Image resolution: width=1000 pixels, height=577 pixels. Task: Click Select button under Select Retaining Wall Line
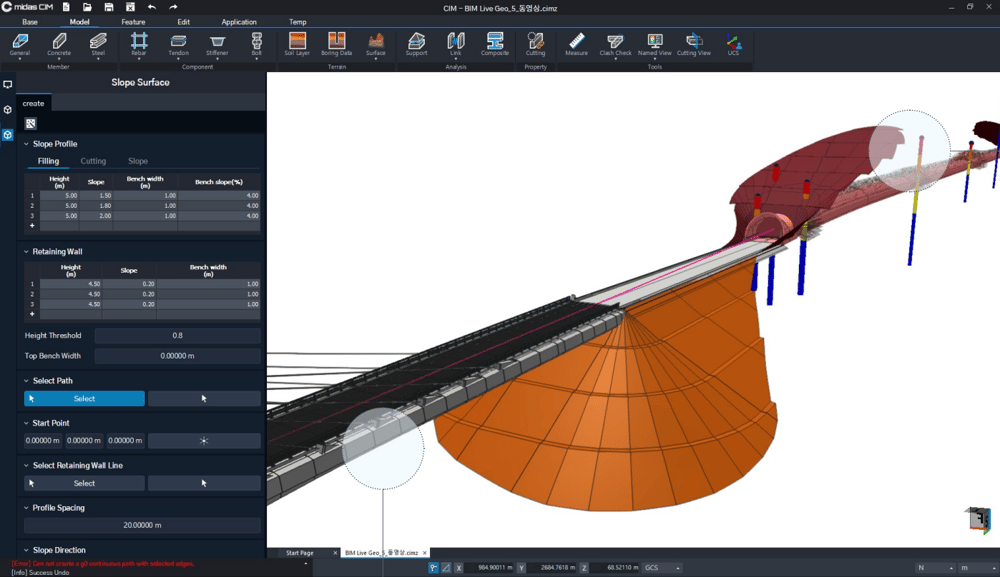click(84, 483)
